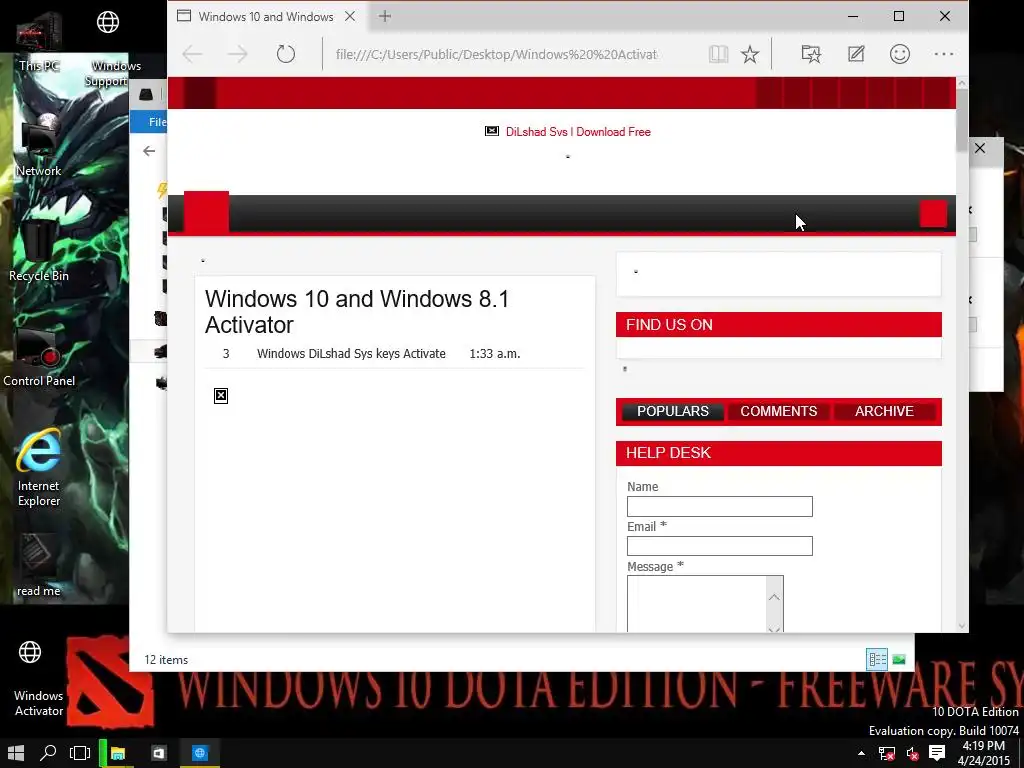Open Store app on taskbar
1024x768 pixels.
pos(159,753)
